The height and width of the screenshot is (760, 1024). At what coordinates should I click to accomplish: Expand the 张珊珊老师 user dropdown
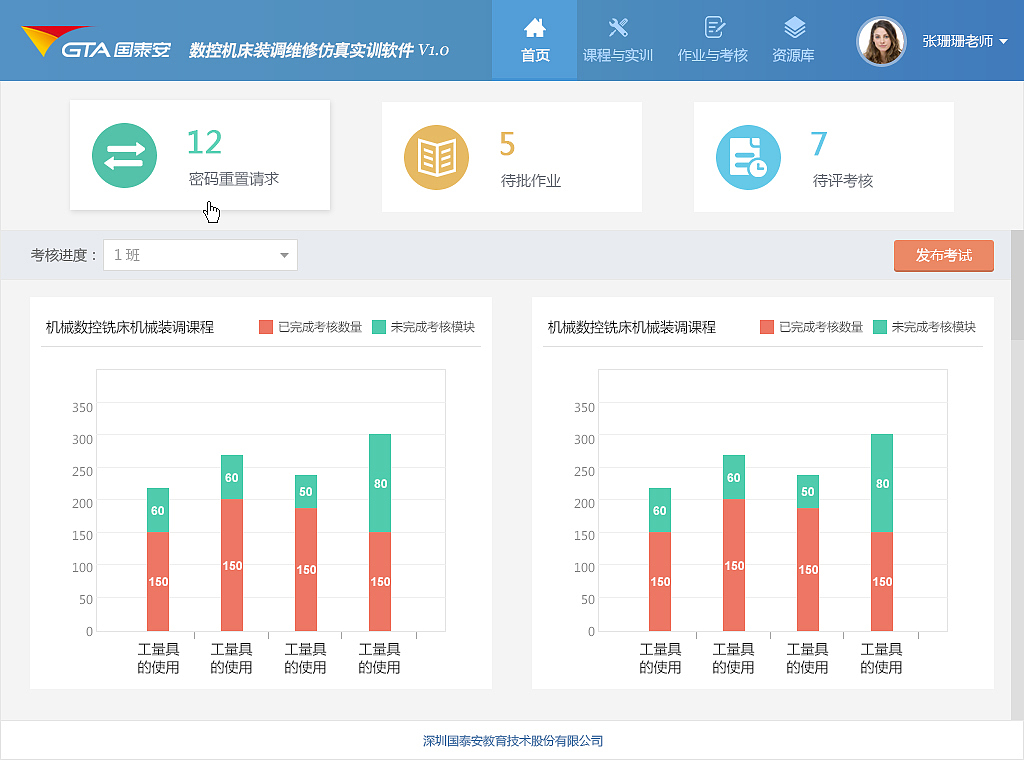[x=965, y=41]
